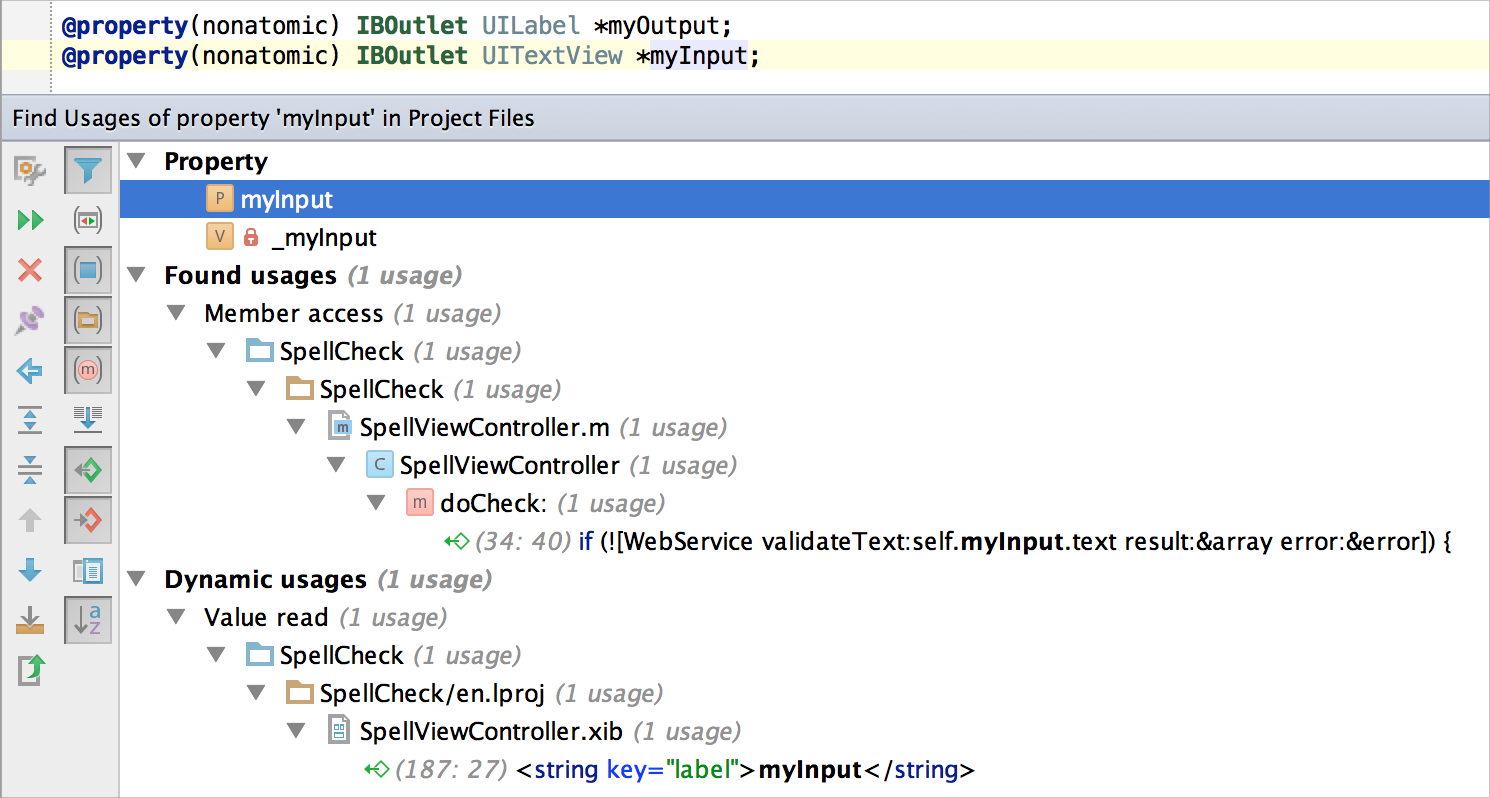Toggle group by method 'm' icon
Screen dimensions: 1490x798
[x=88, y=370]
